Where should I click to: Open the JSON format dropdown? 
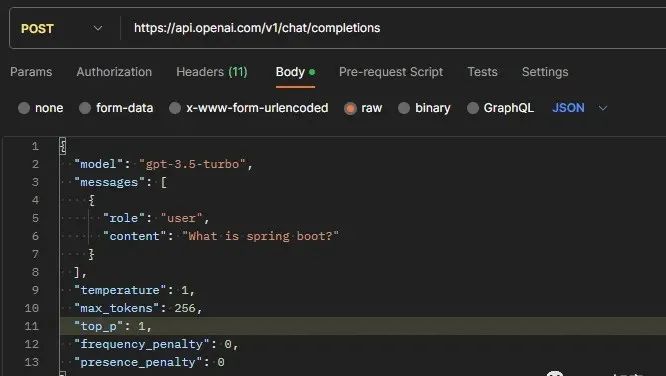coord(579,108)
